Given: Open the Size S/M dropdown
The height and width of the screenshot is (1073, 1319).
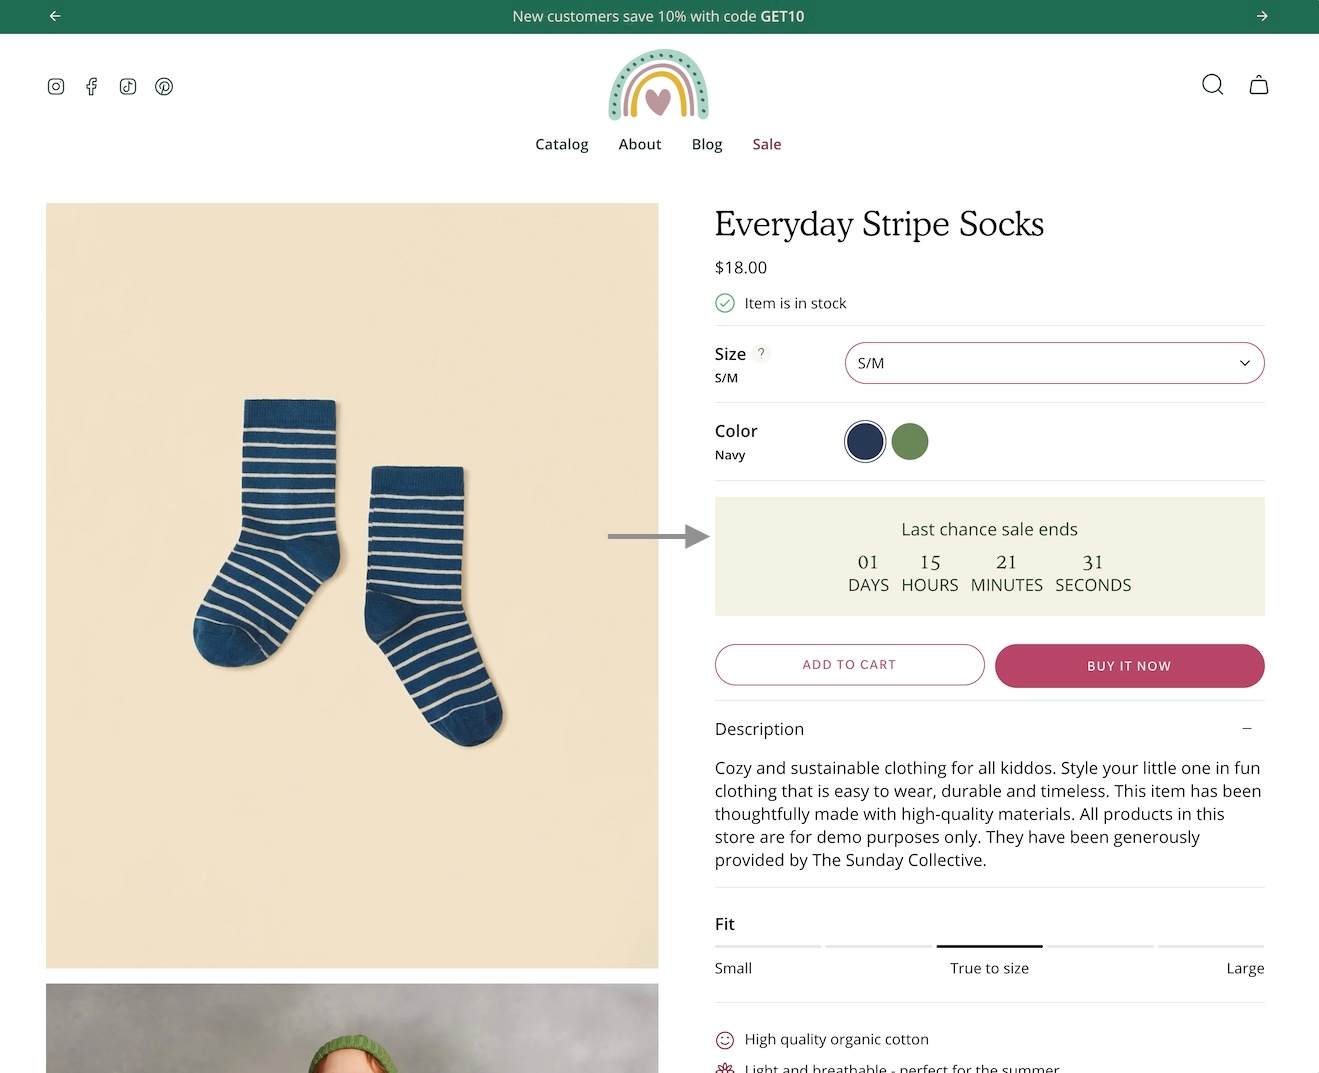Looking at the screenshot, I should (x=1054, y=363).
